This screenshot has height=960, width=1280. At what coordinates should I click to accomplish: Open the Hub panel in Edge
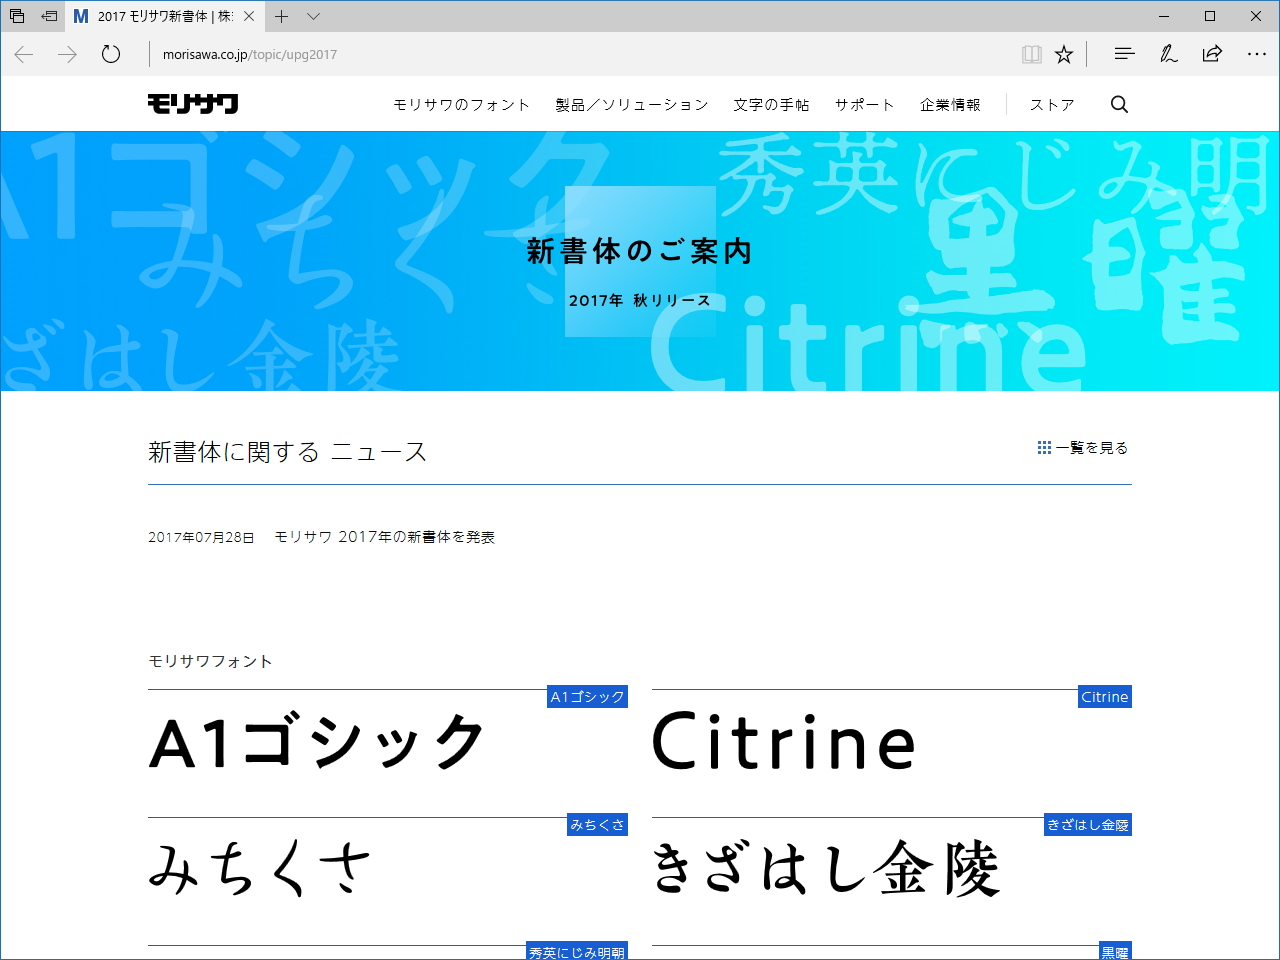[x=1123, y=54]
